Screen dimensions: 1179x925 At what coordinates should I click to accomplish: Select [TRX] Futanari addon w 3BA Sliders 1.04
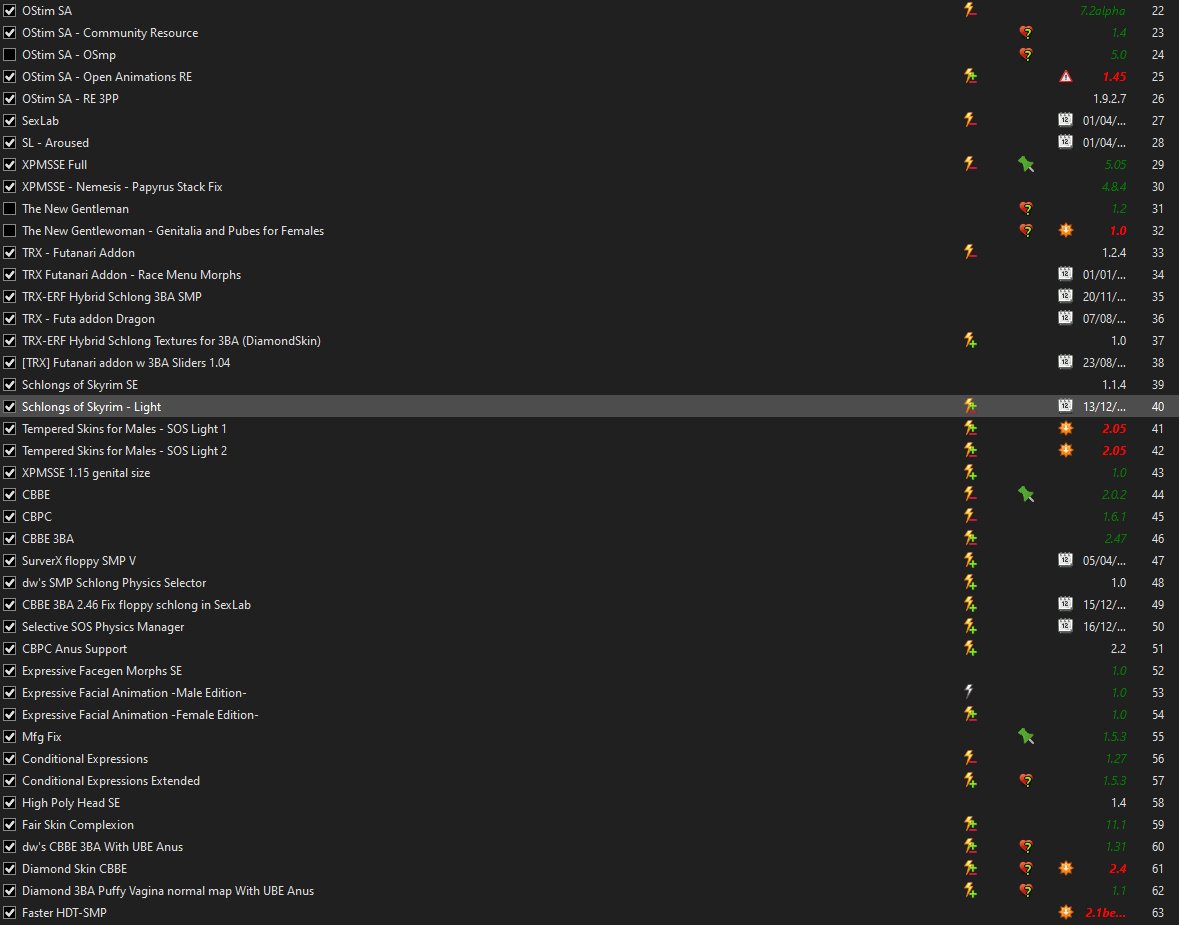click(126, 362)
